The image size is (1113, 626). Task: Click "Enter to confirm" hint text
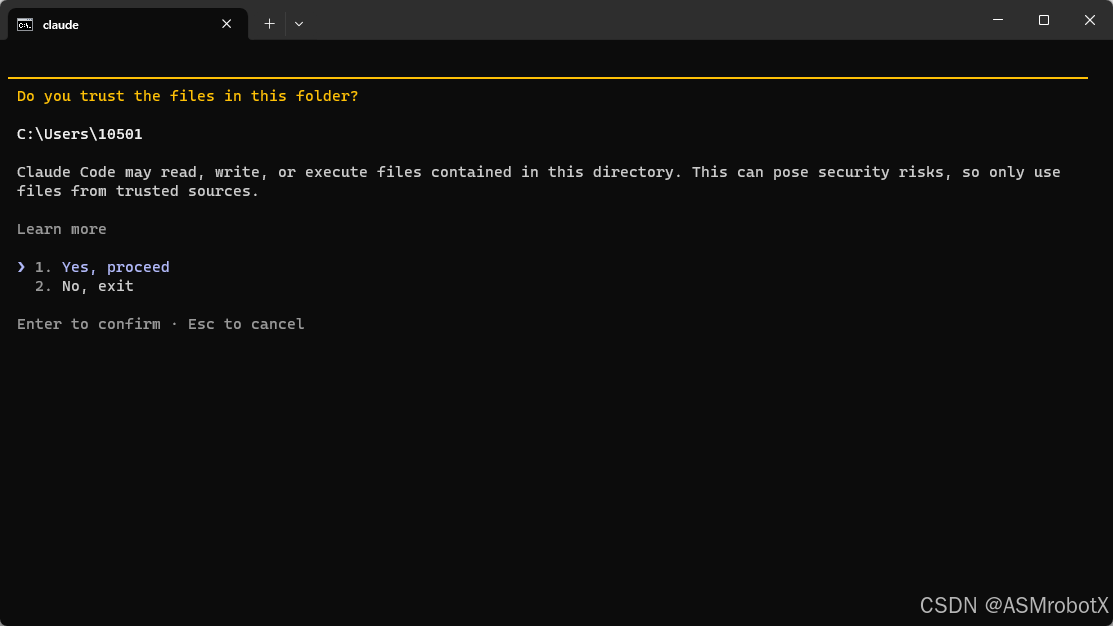pyautogui.click(x=89, y=324)
